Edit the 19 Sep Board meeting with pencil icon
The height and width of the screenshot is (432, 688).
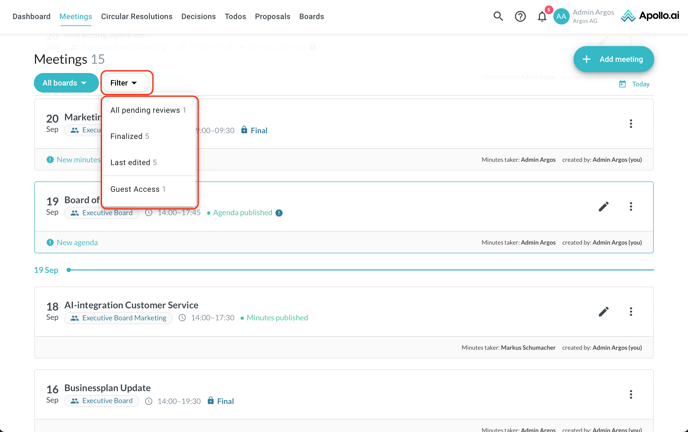coord(603,207)
